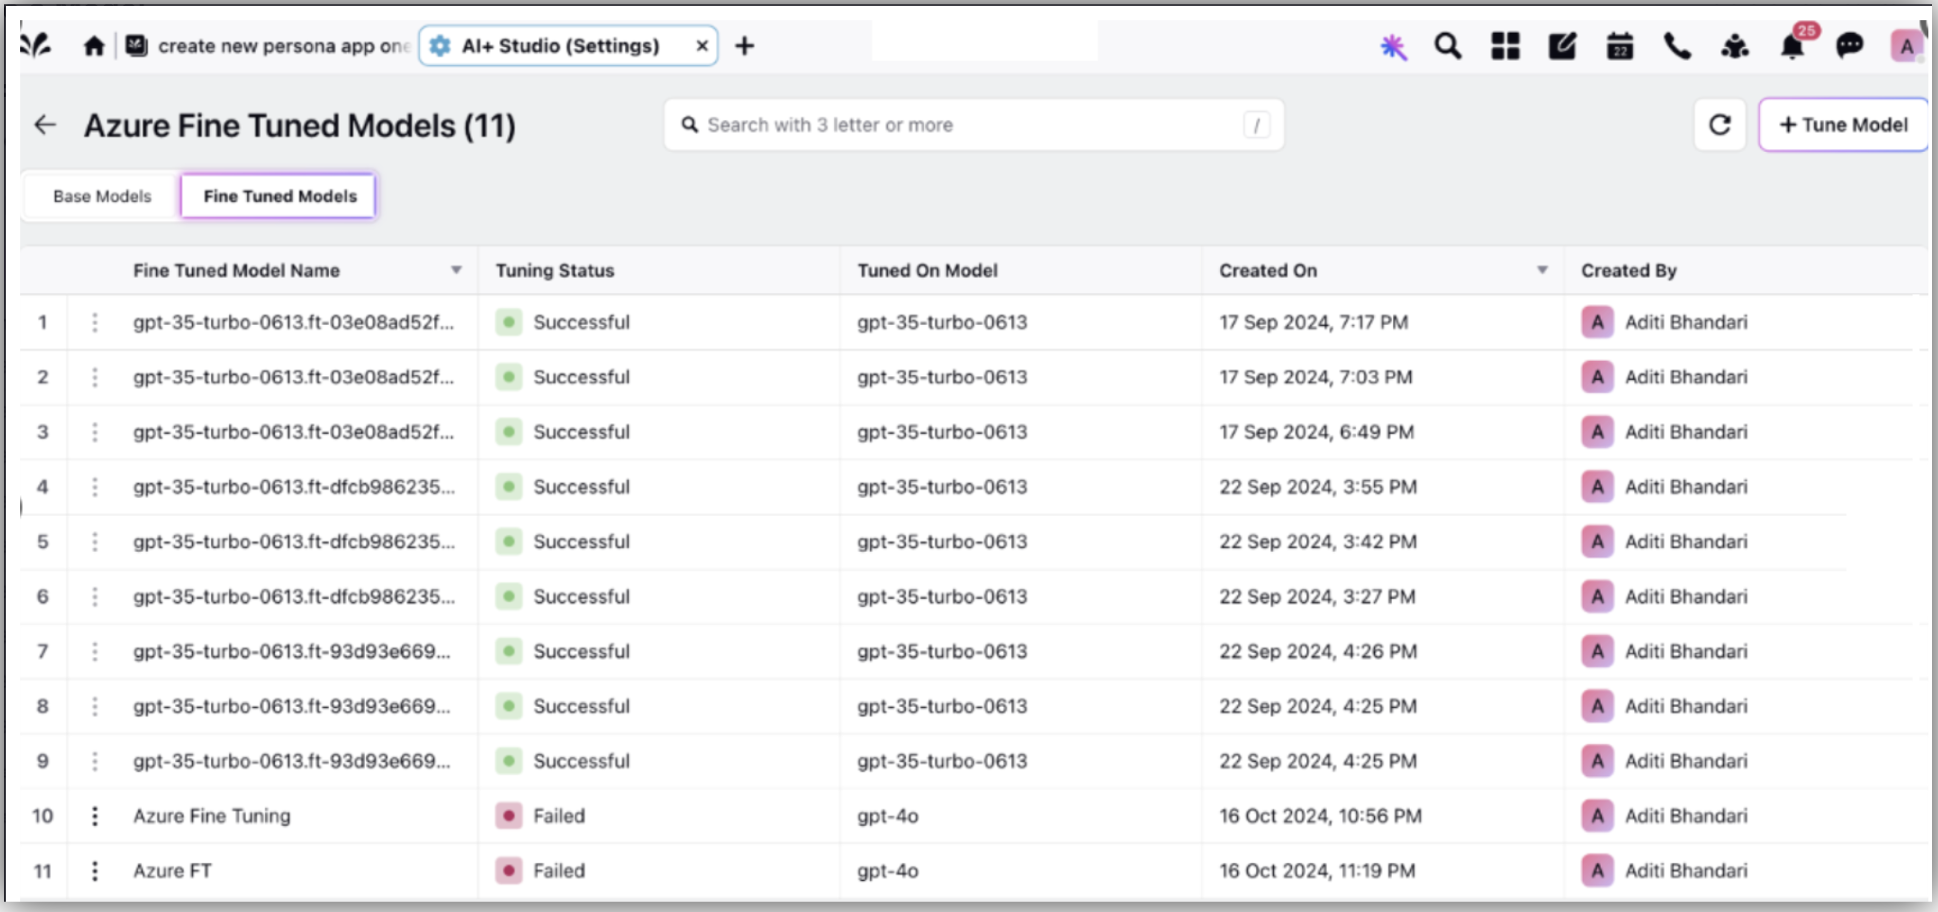Open the apps grid launcher icon
The image size is (1938, 912).
1505,46
